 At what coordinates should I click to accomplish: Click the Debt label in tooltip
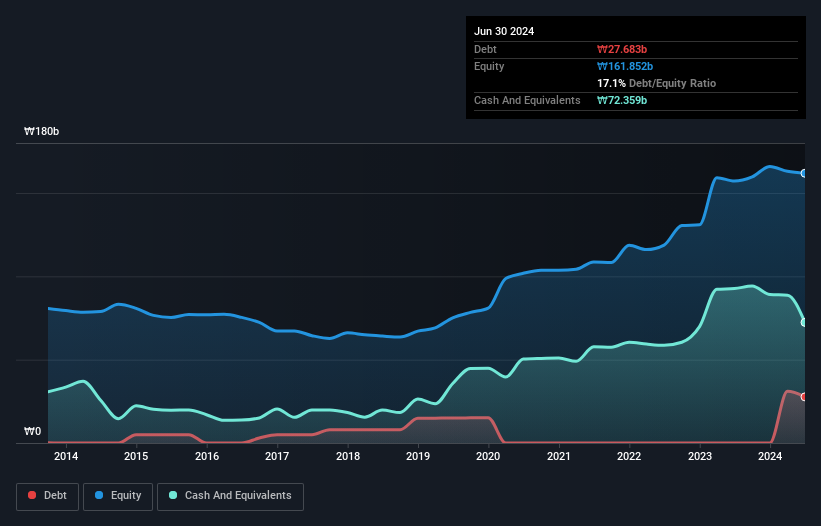pyautogui.click(x=485, y=49)
